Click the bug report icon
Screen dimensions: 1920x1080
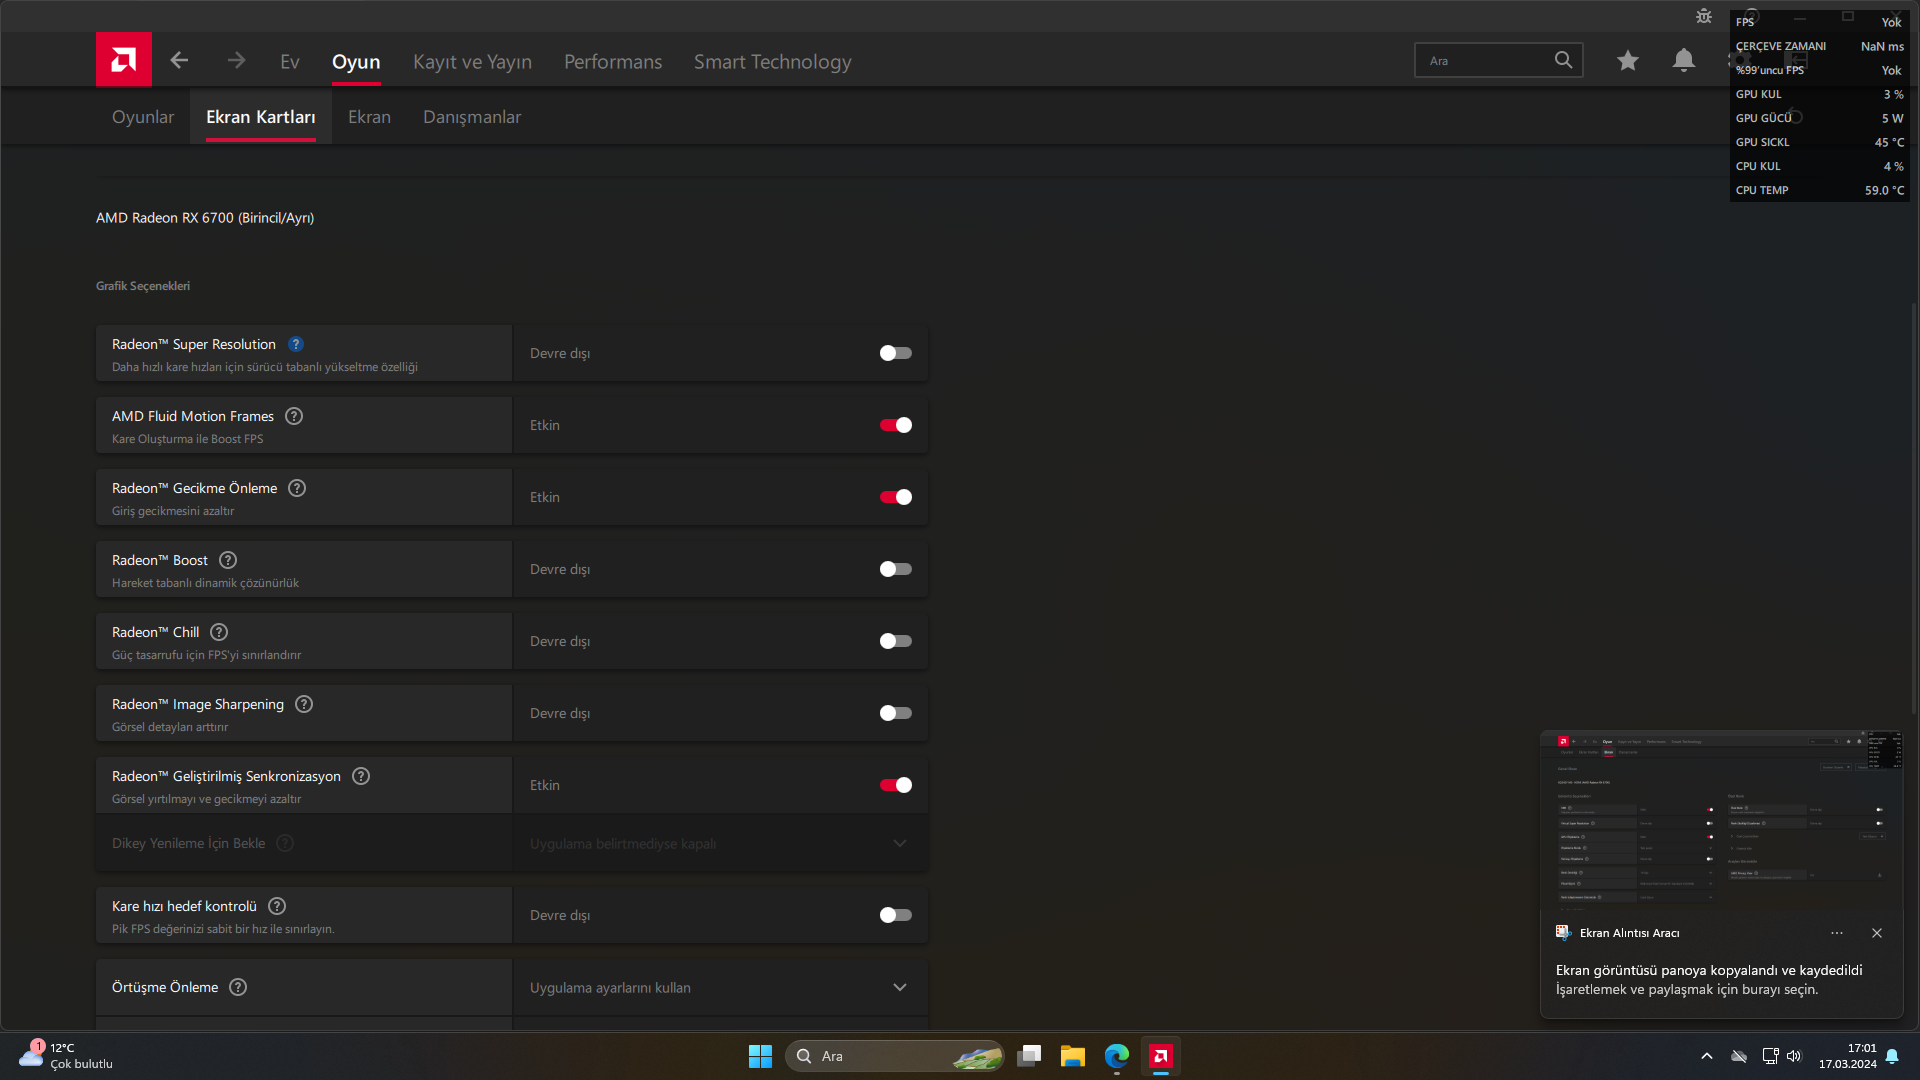coord(1704,16)
